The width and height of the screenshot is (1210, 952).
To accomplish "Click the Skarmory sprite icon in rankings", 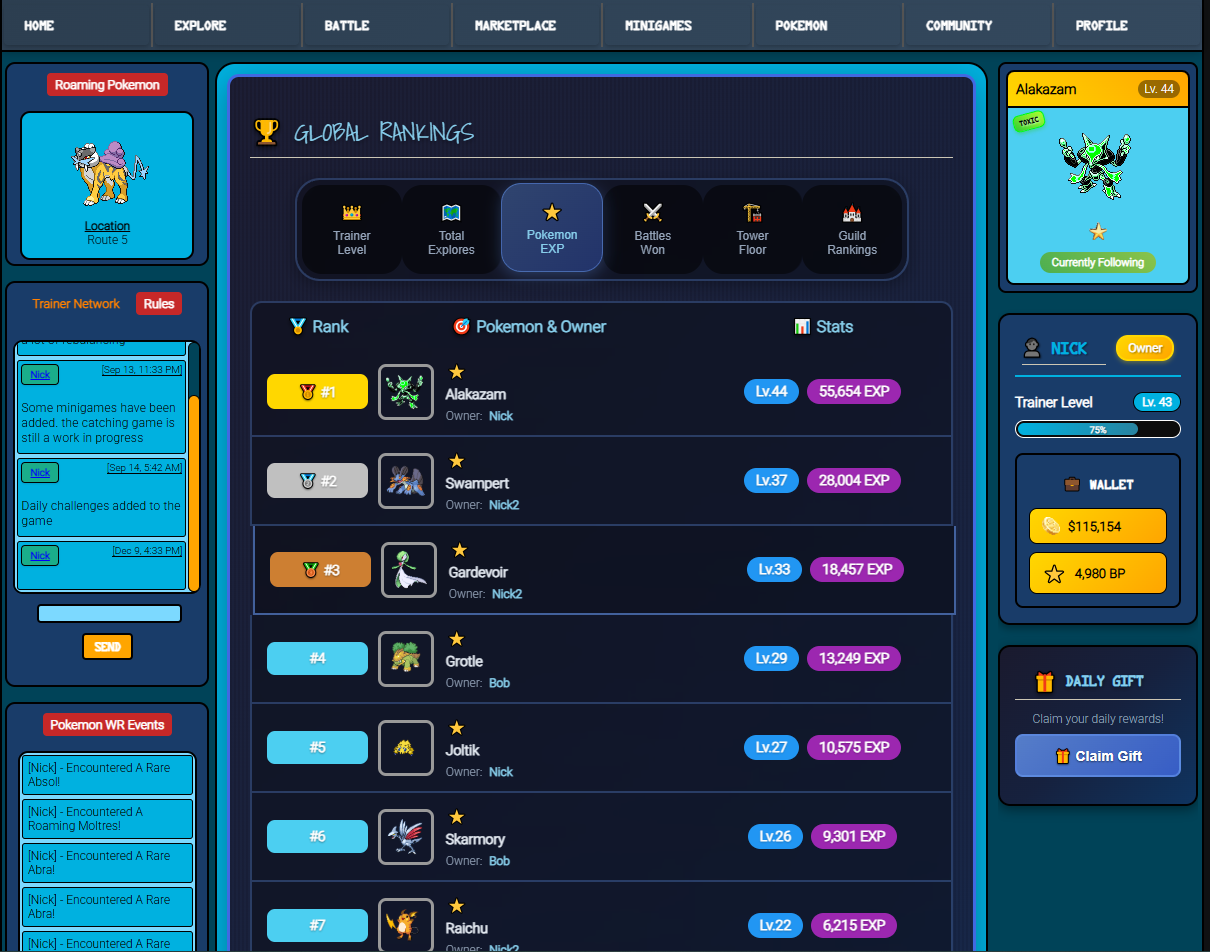I will pyautogui.click(x=405, y=837).
